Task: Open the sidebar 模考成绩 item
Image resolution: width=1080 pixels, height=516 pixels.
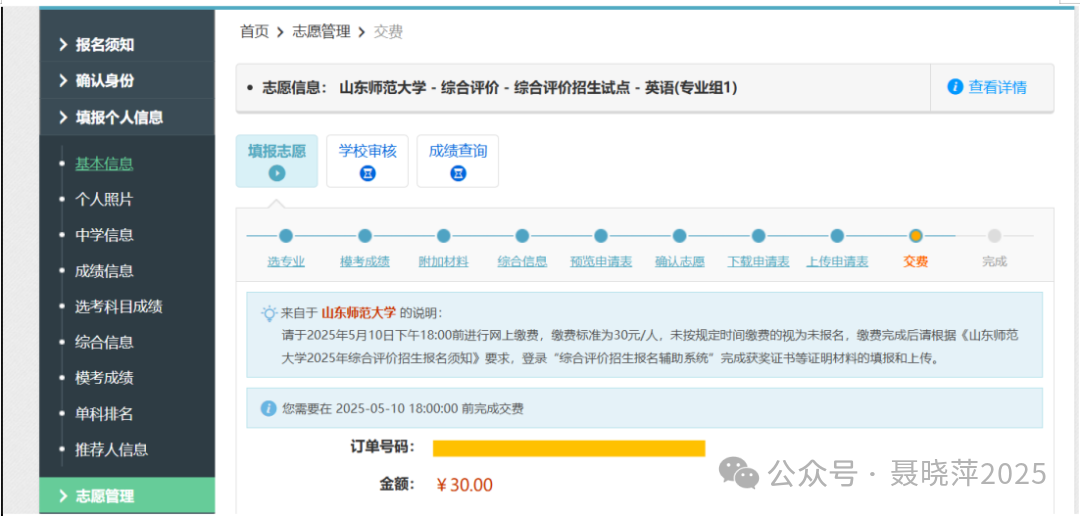Action: coord(104,378)
